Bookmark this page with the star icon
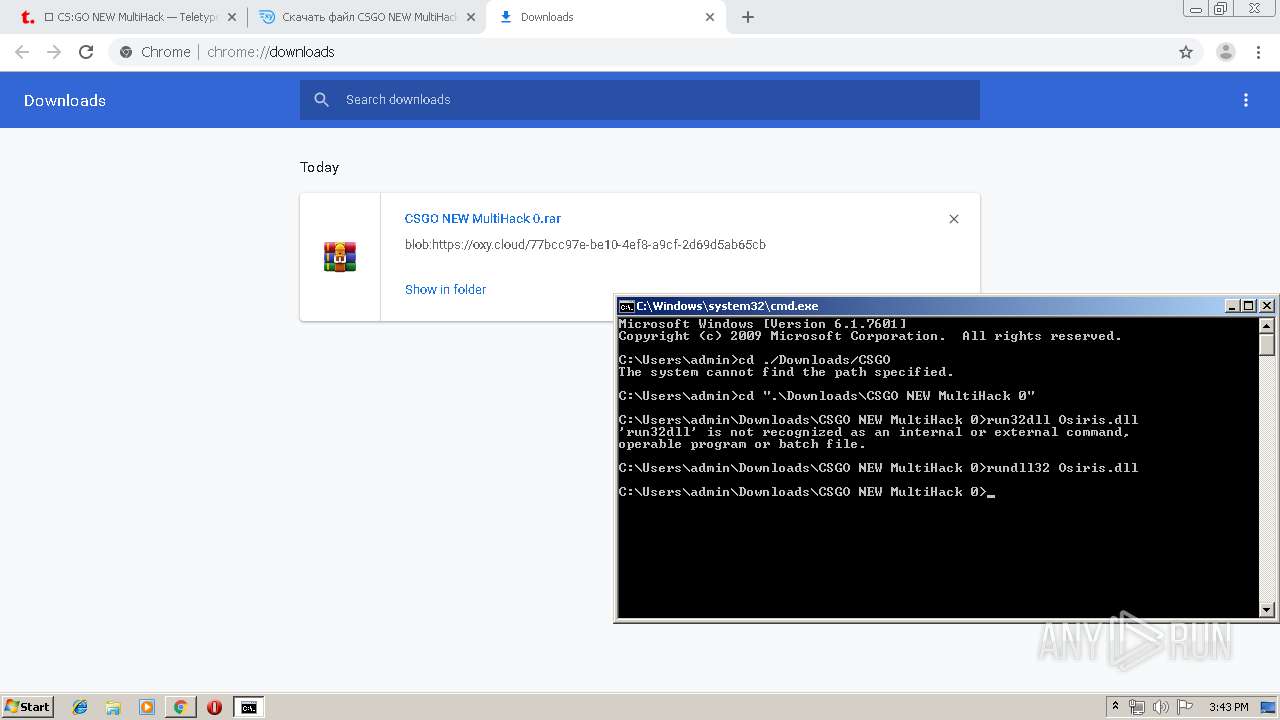Image resolution: width=1280 pixels, height=720 pixels. pyautogui.click(x=1186, y=52)
